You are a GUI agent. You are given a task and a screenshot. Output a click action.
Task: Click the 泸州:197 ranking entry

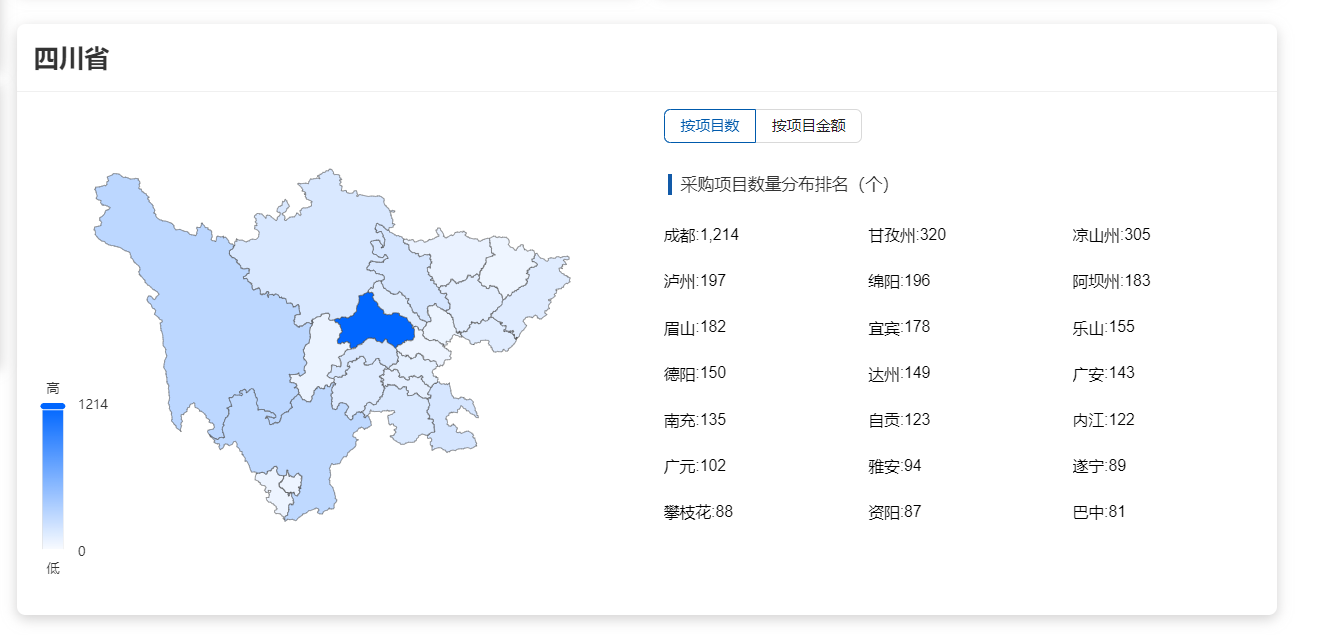[694, 281]
